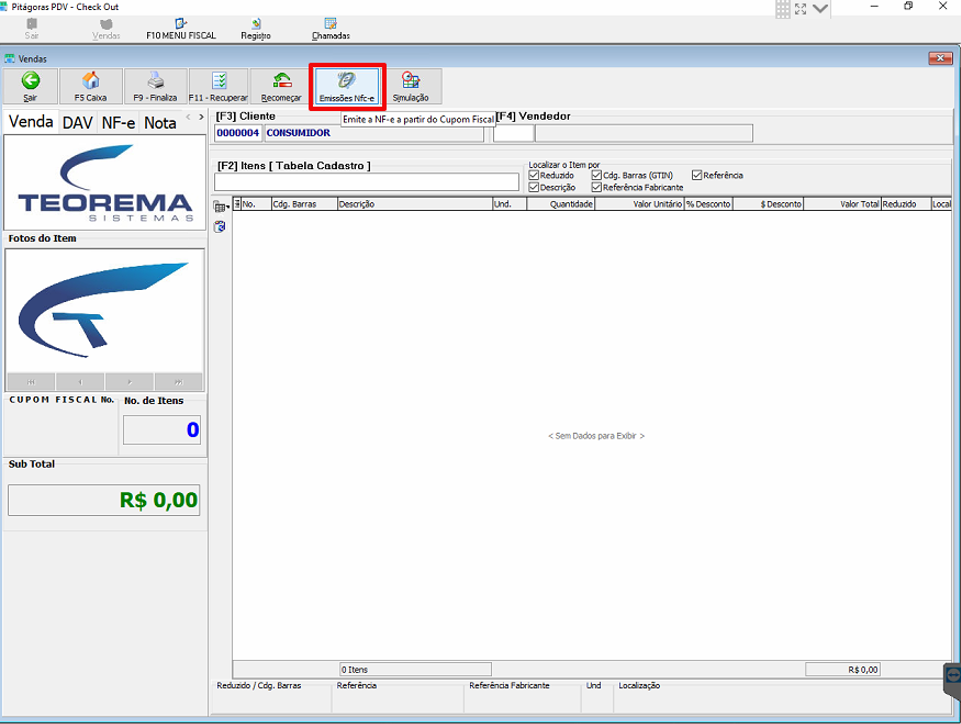The width and height of the screenshot is (961, 724).
Task: Go to first item photo
Action: point(31,382)
